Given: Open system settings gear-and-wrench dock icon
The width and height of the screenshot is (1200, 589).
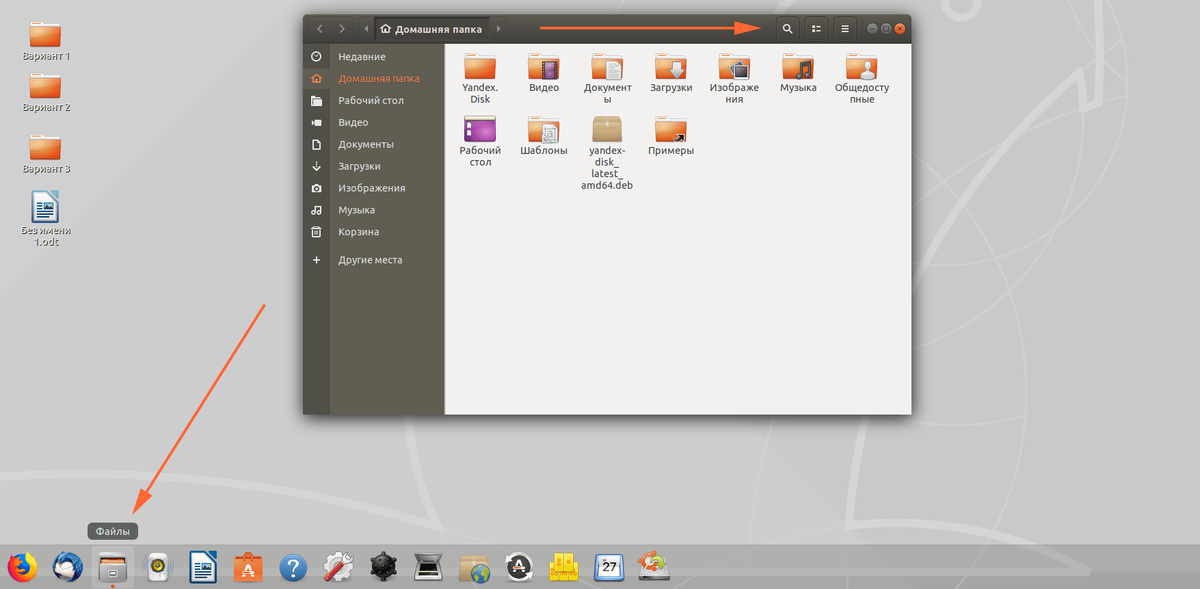Looking at the screenshot, I should pyautogui.click(x=338, y=567).
